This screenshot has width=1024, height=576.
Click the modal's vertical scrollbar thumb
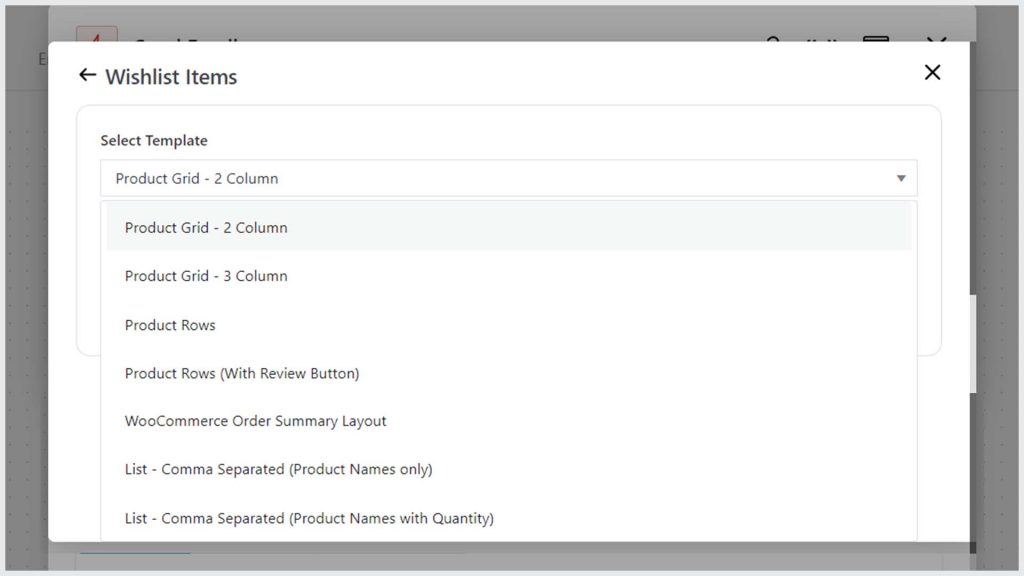(x=972, y=344)
